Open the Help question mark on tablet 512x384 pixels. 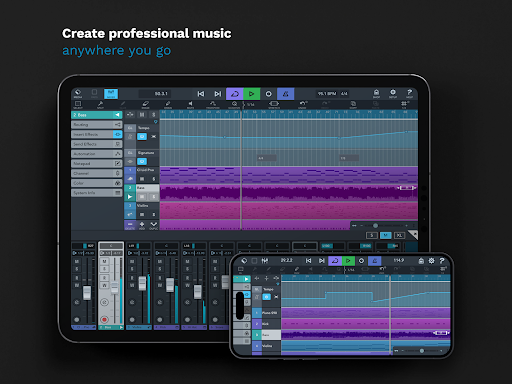pyautogui.click(x=409, y=93)
